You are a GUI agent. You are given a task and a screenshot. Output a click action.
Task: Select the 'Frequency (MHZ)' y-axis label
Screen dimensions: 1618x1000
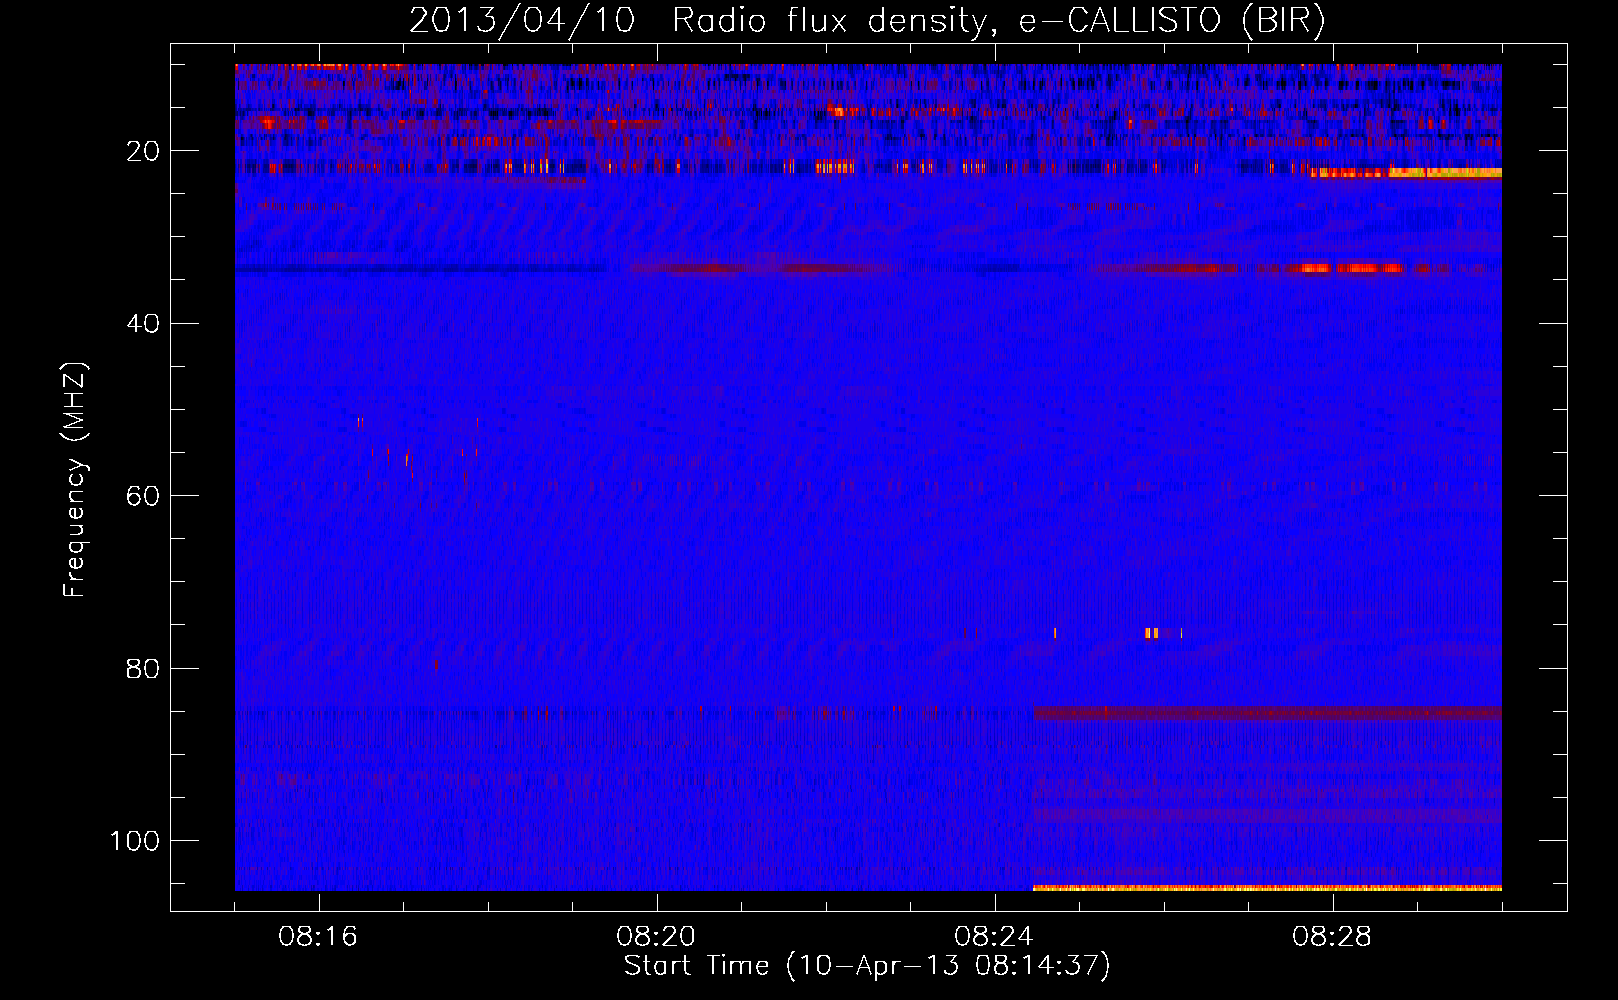[75, 479]
